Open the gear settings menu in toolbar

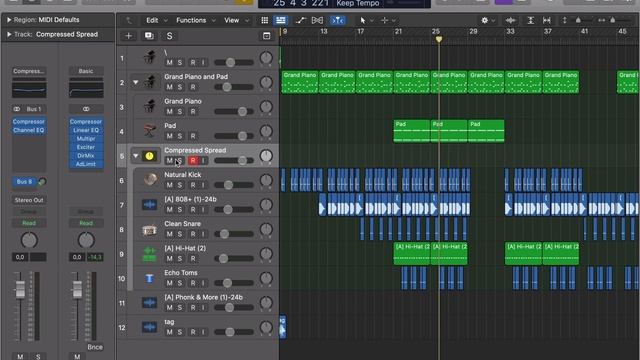[484, 20]
